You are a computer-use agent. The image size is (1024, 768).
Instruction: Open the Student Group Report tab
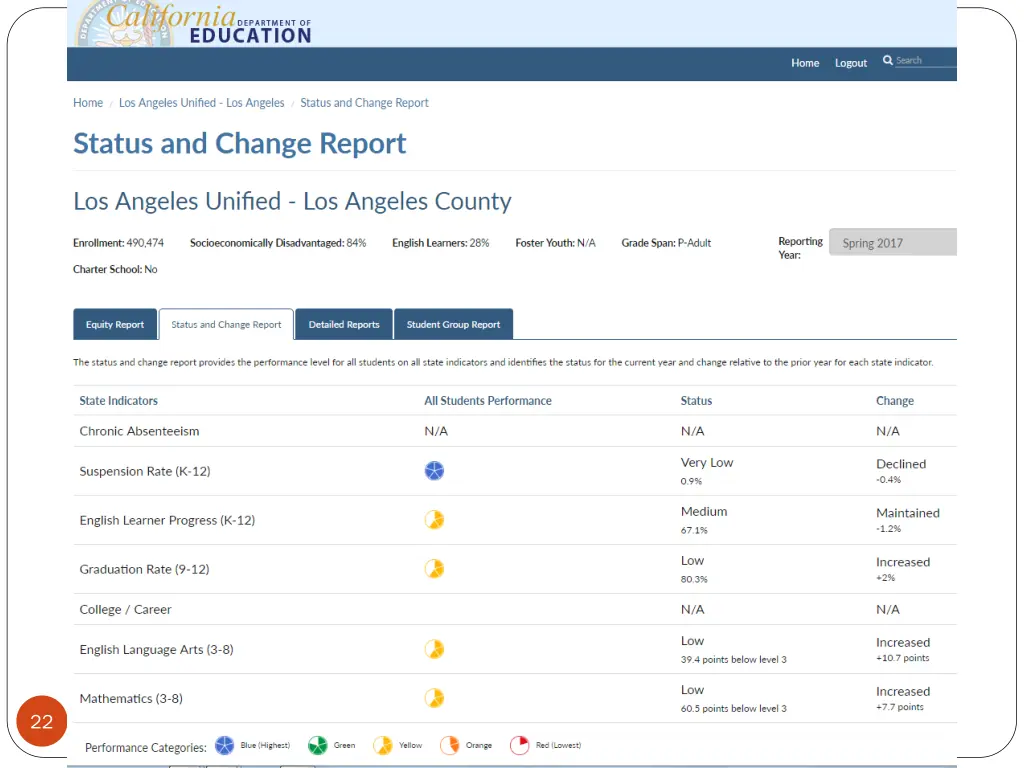tap(453, 324)
